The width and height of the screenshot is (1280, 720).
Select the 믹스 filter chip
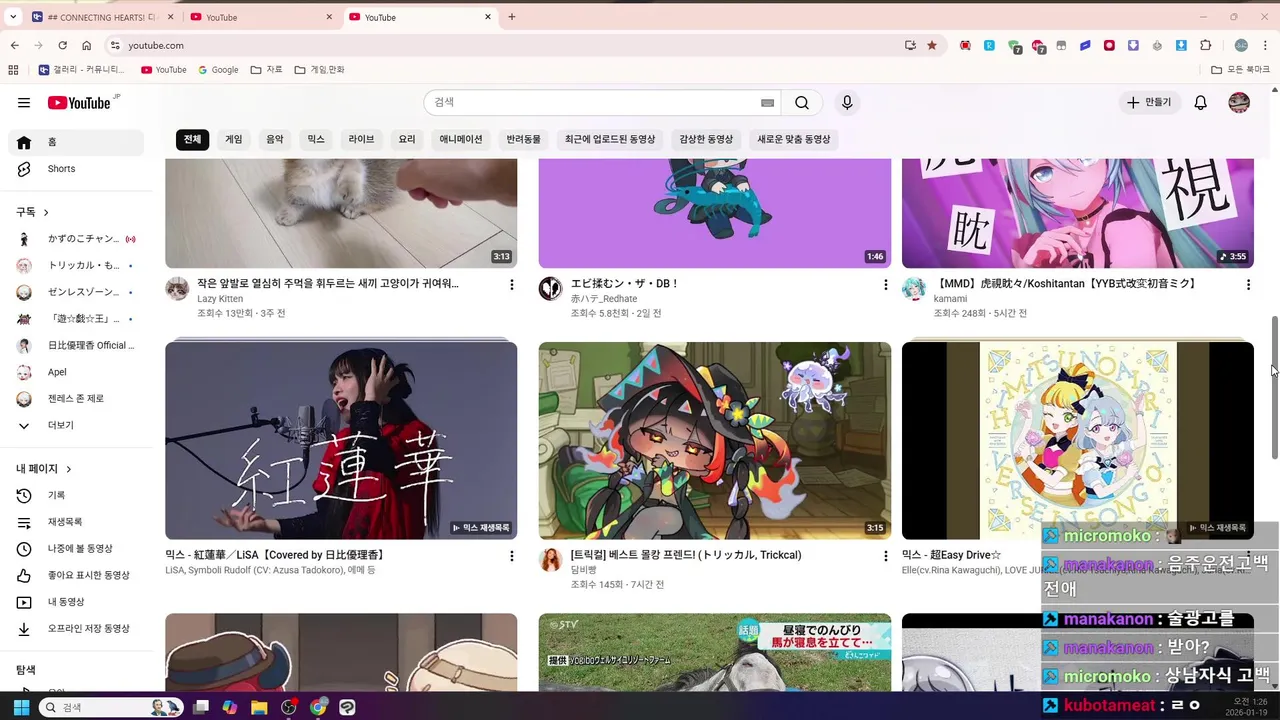[x=316, y=140]
